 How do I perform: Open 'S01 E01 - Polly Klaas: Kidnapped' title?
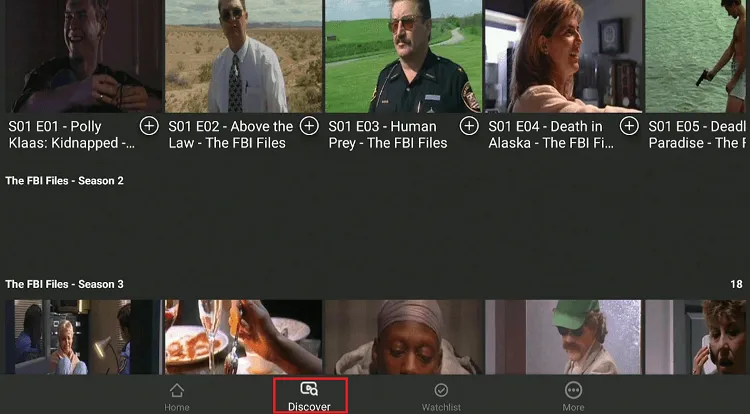(x=72, y=134)
